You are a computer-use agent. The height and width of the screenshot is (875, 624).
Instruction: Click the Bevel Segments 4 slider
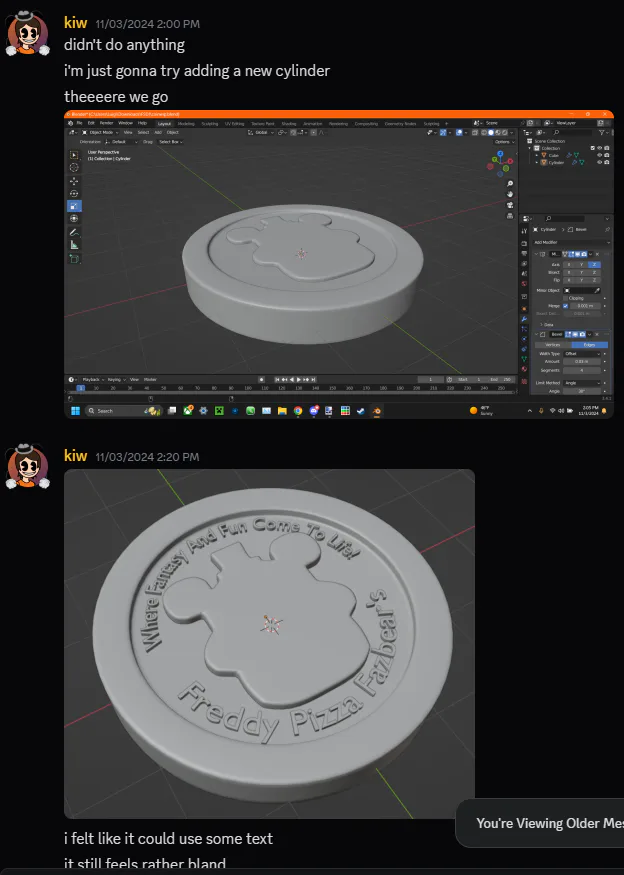click(x=582, y=370)
